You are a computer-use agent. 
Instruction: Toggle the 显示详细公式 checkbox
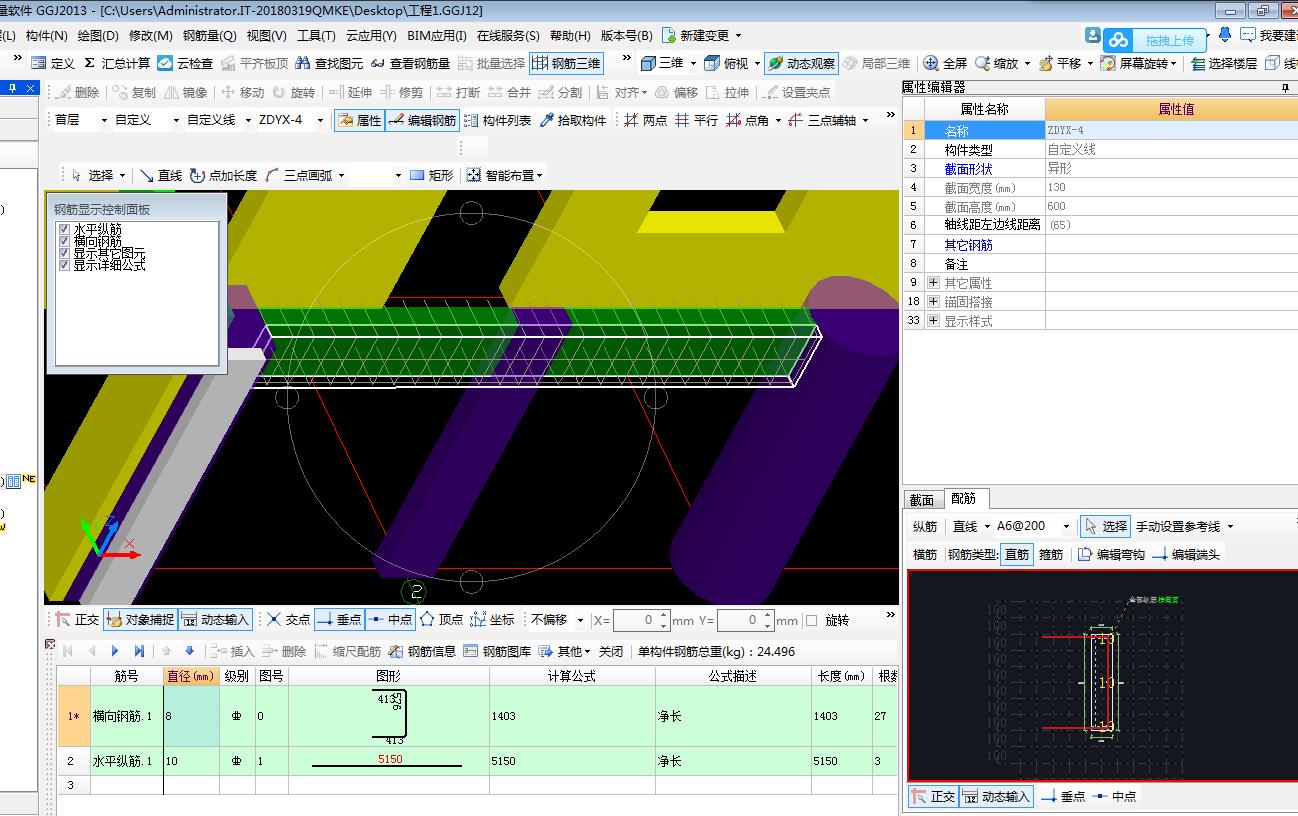click(x=65, y=265)
